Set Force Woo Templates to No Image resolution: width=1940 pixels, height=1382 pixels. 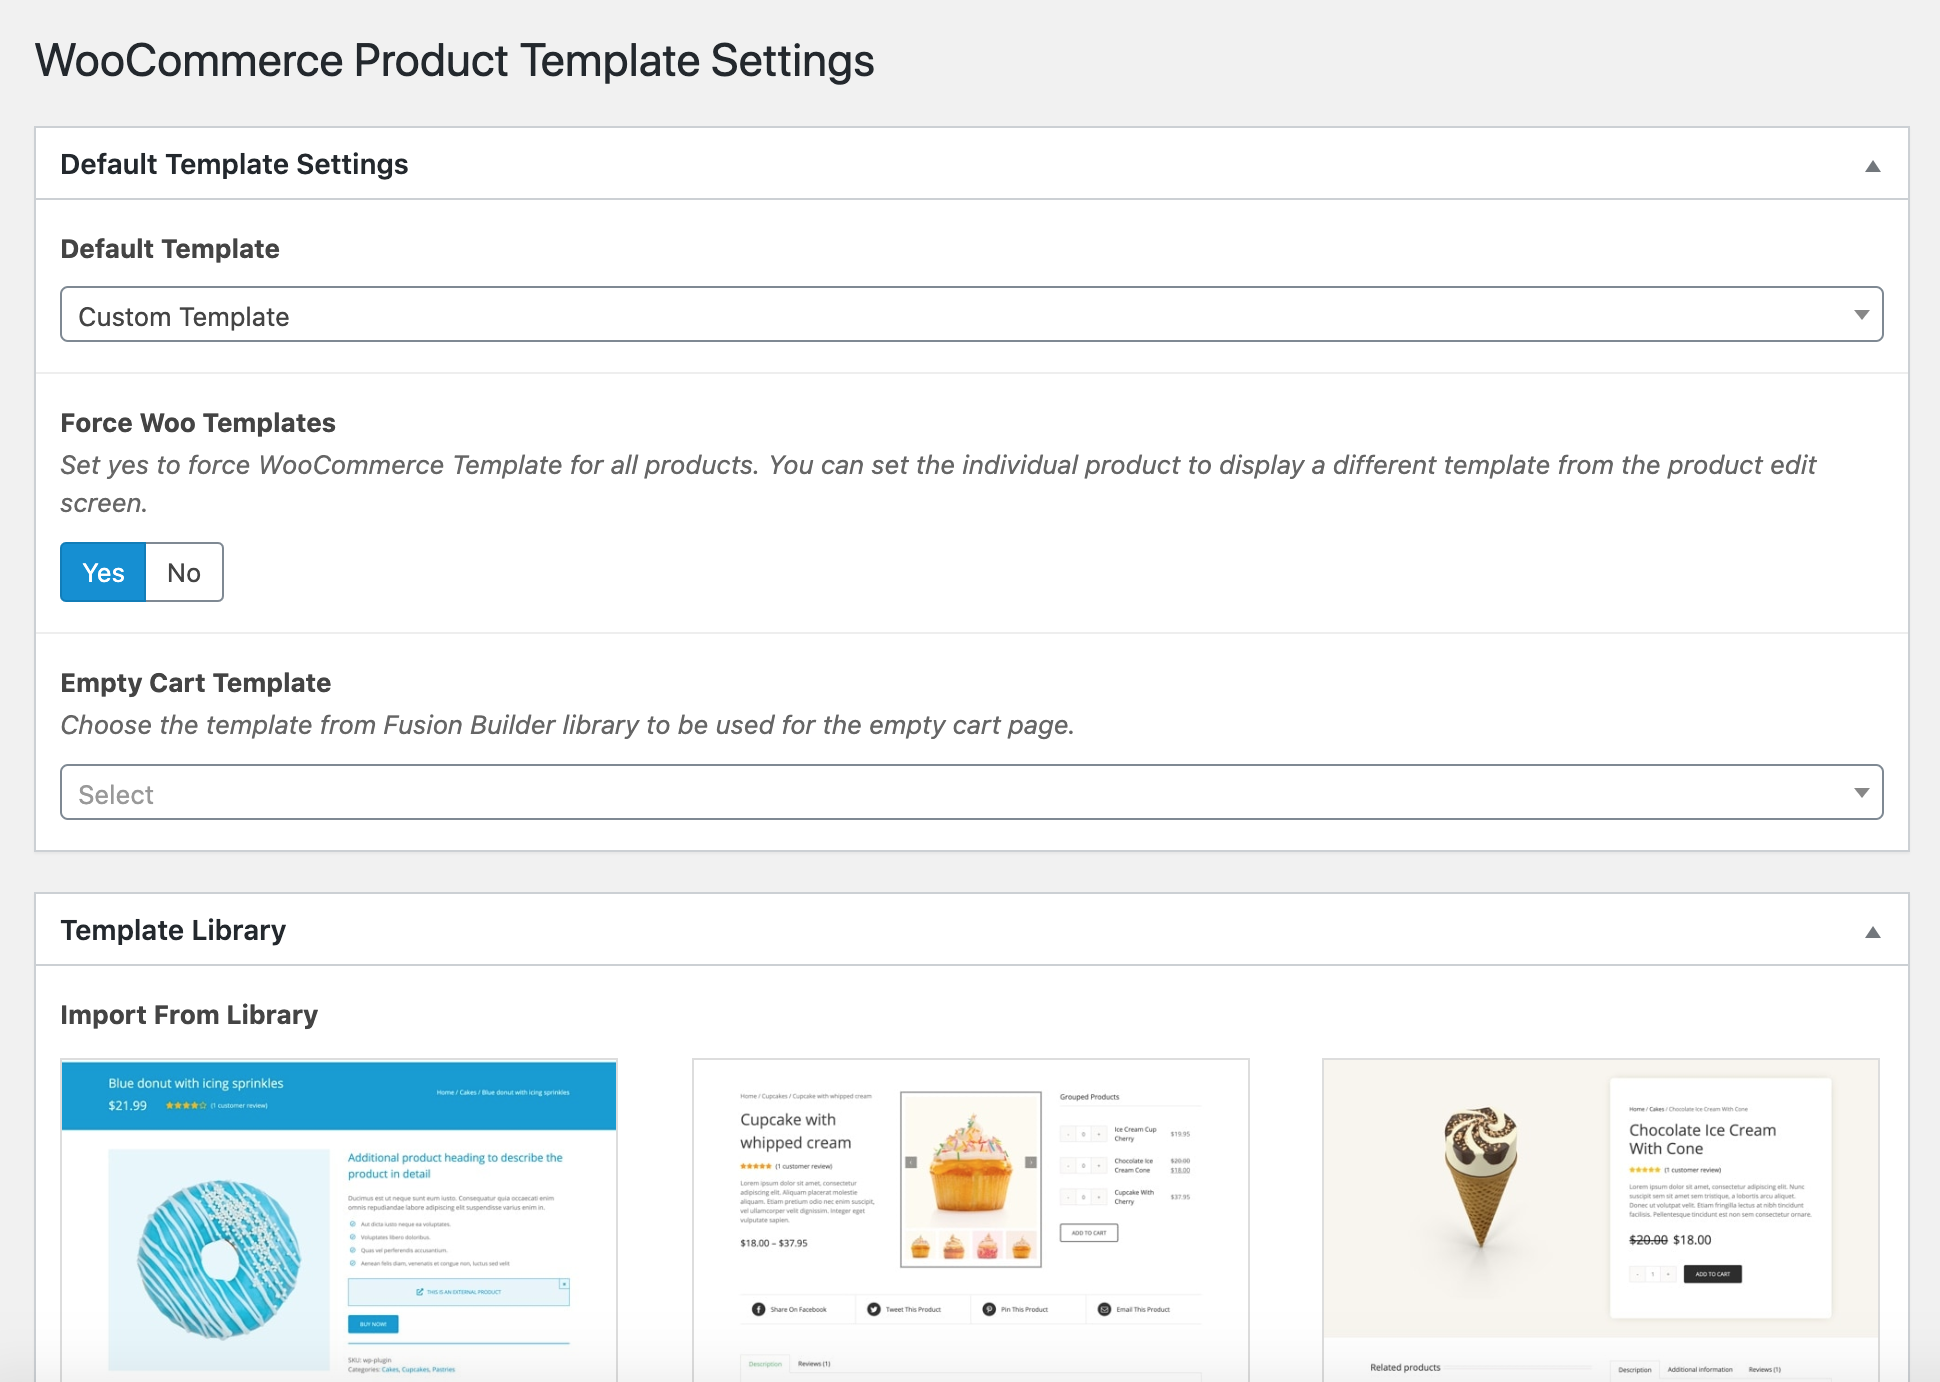[184, 572]
